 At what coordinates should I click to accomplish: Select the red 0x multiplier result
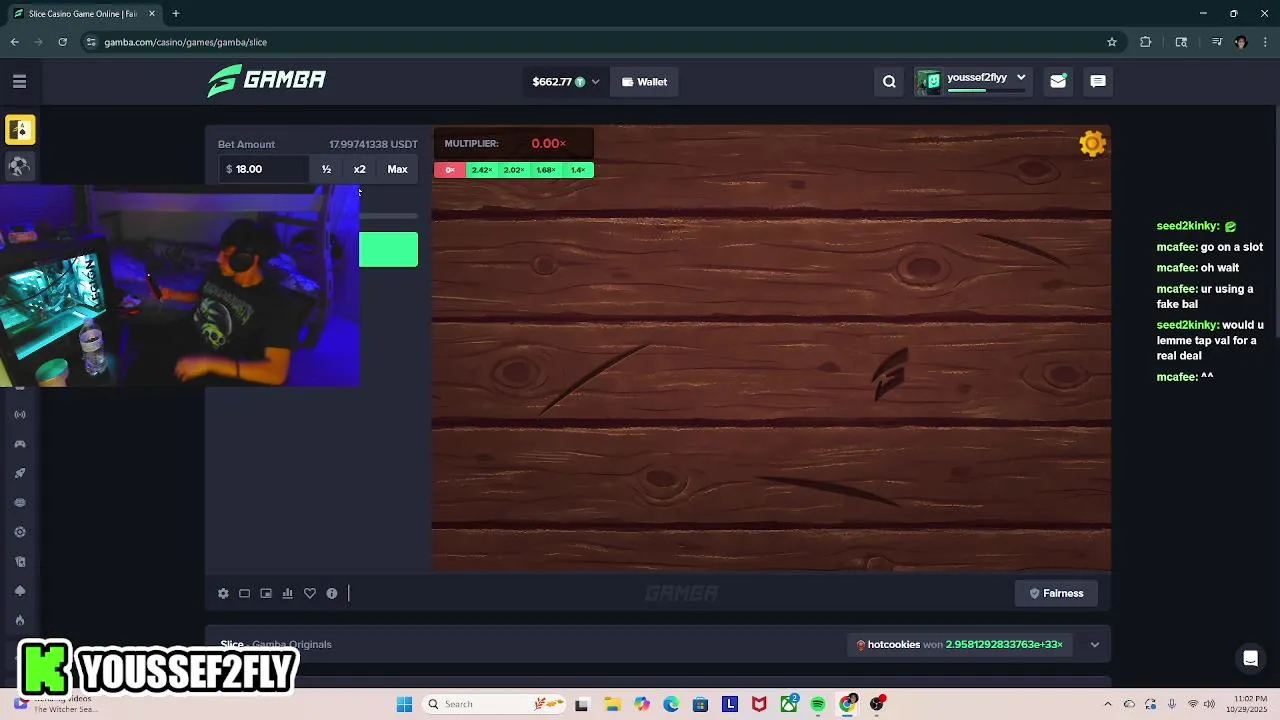450,170
